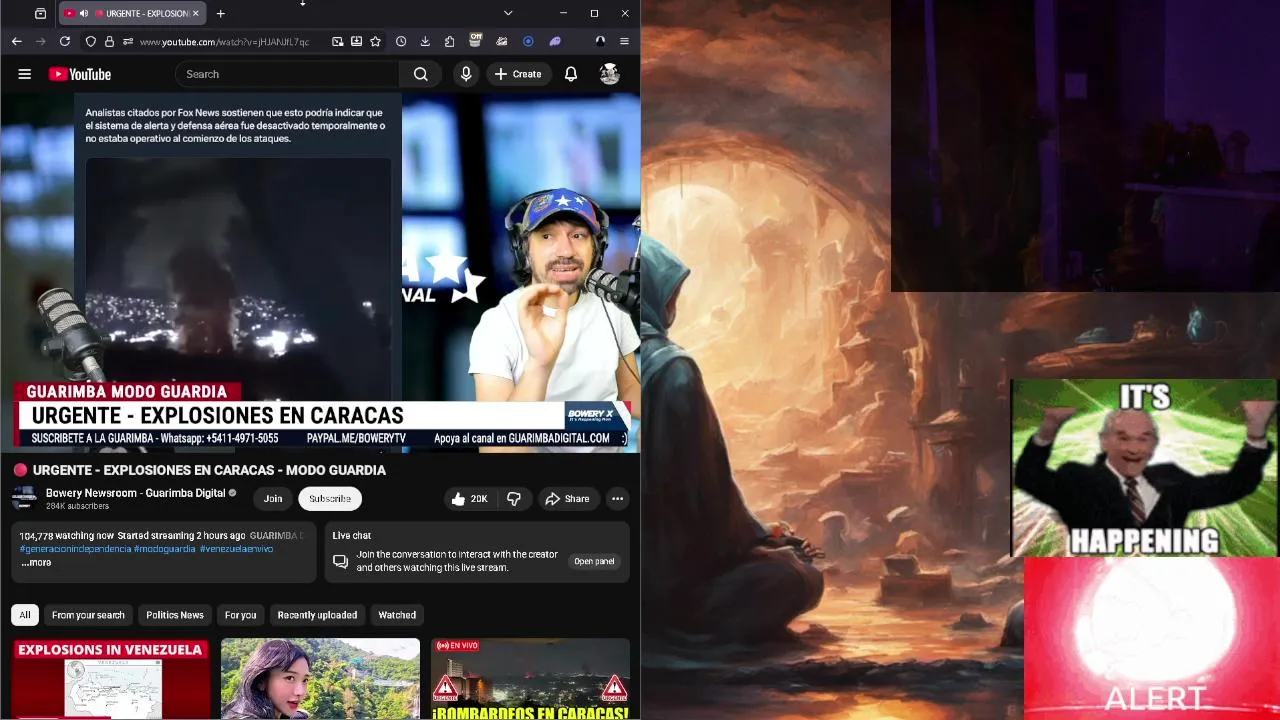Screen dimensions: 1280x720
Task: Open the Firefox application menu
Action: [x=624, y=41]
